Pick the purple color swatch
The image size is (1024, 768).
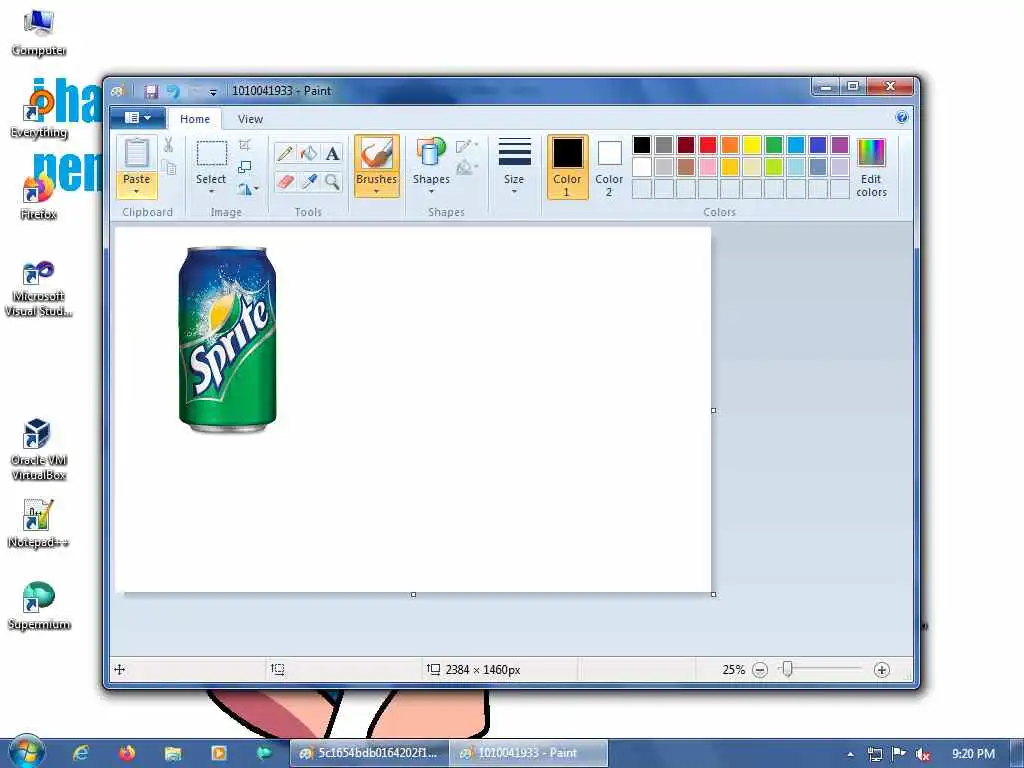[x=840, y=145]
